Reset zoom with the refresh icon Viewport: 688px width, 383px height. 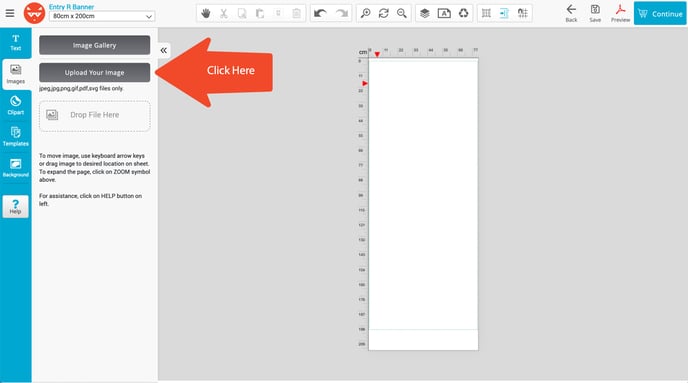coord(383,14)
